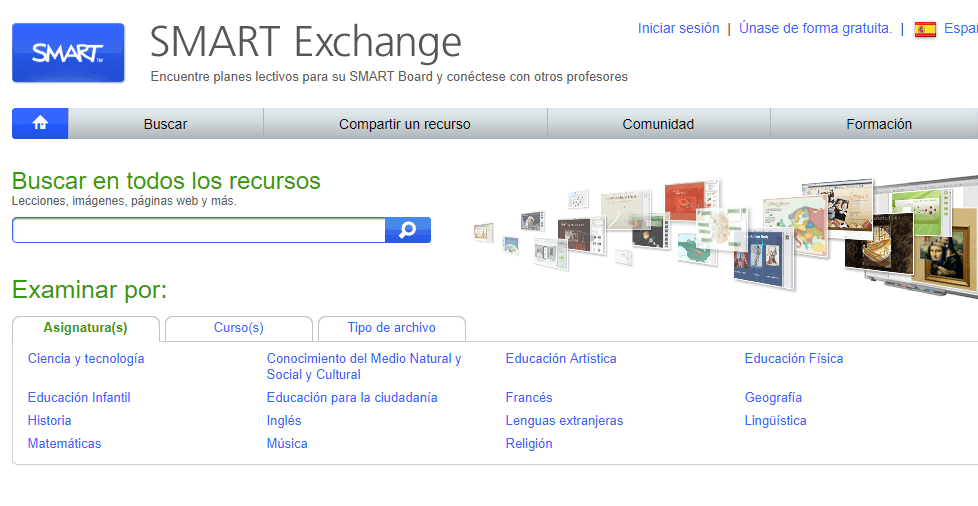Switch to the Asignatura(s) tab
This screenshot has height=506, width=978.
pos(85,328)
